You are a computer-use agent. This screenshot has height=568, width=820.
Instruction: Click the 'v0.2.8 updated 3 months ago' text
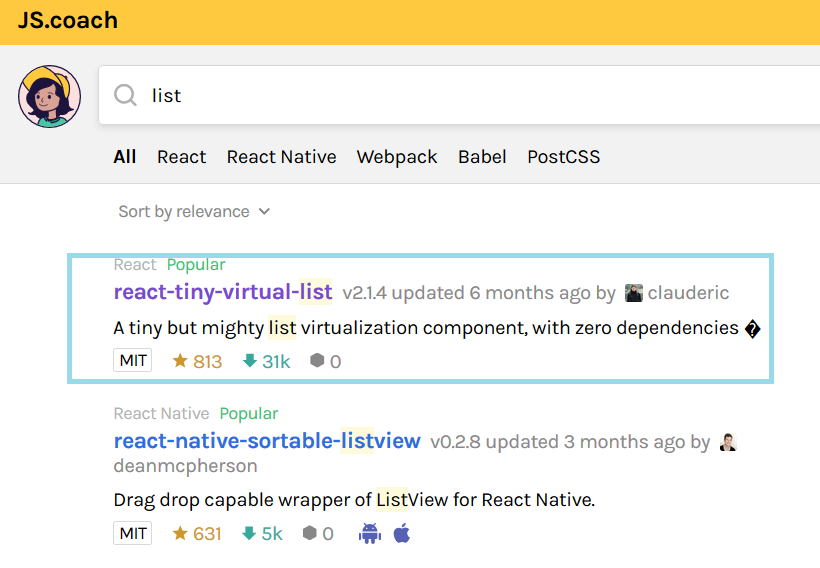(557, 442)
